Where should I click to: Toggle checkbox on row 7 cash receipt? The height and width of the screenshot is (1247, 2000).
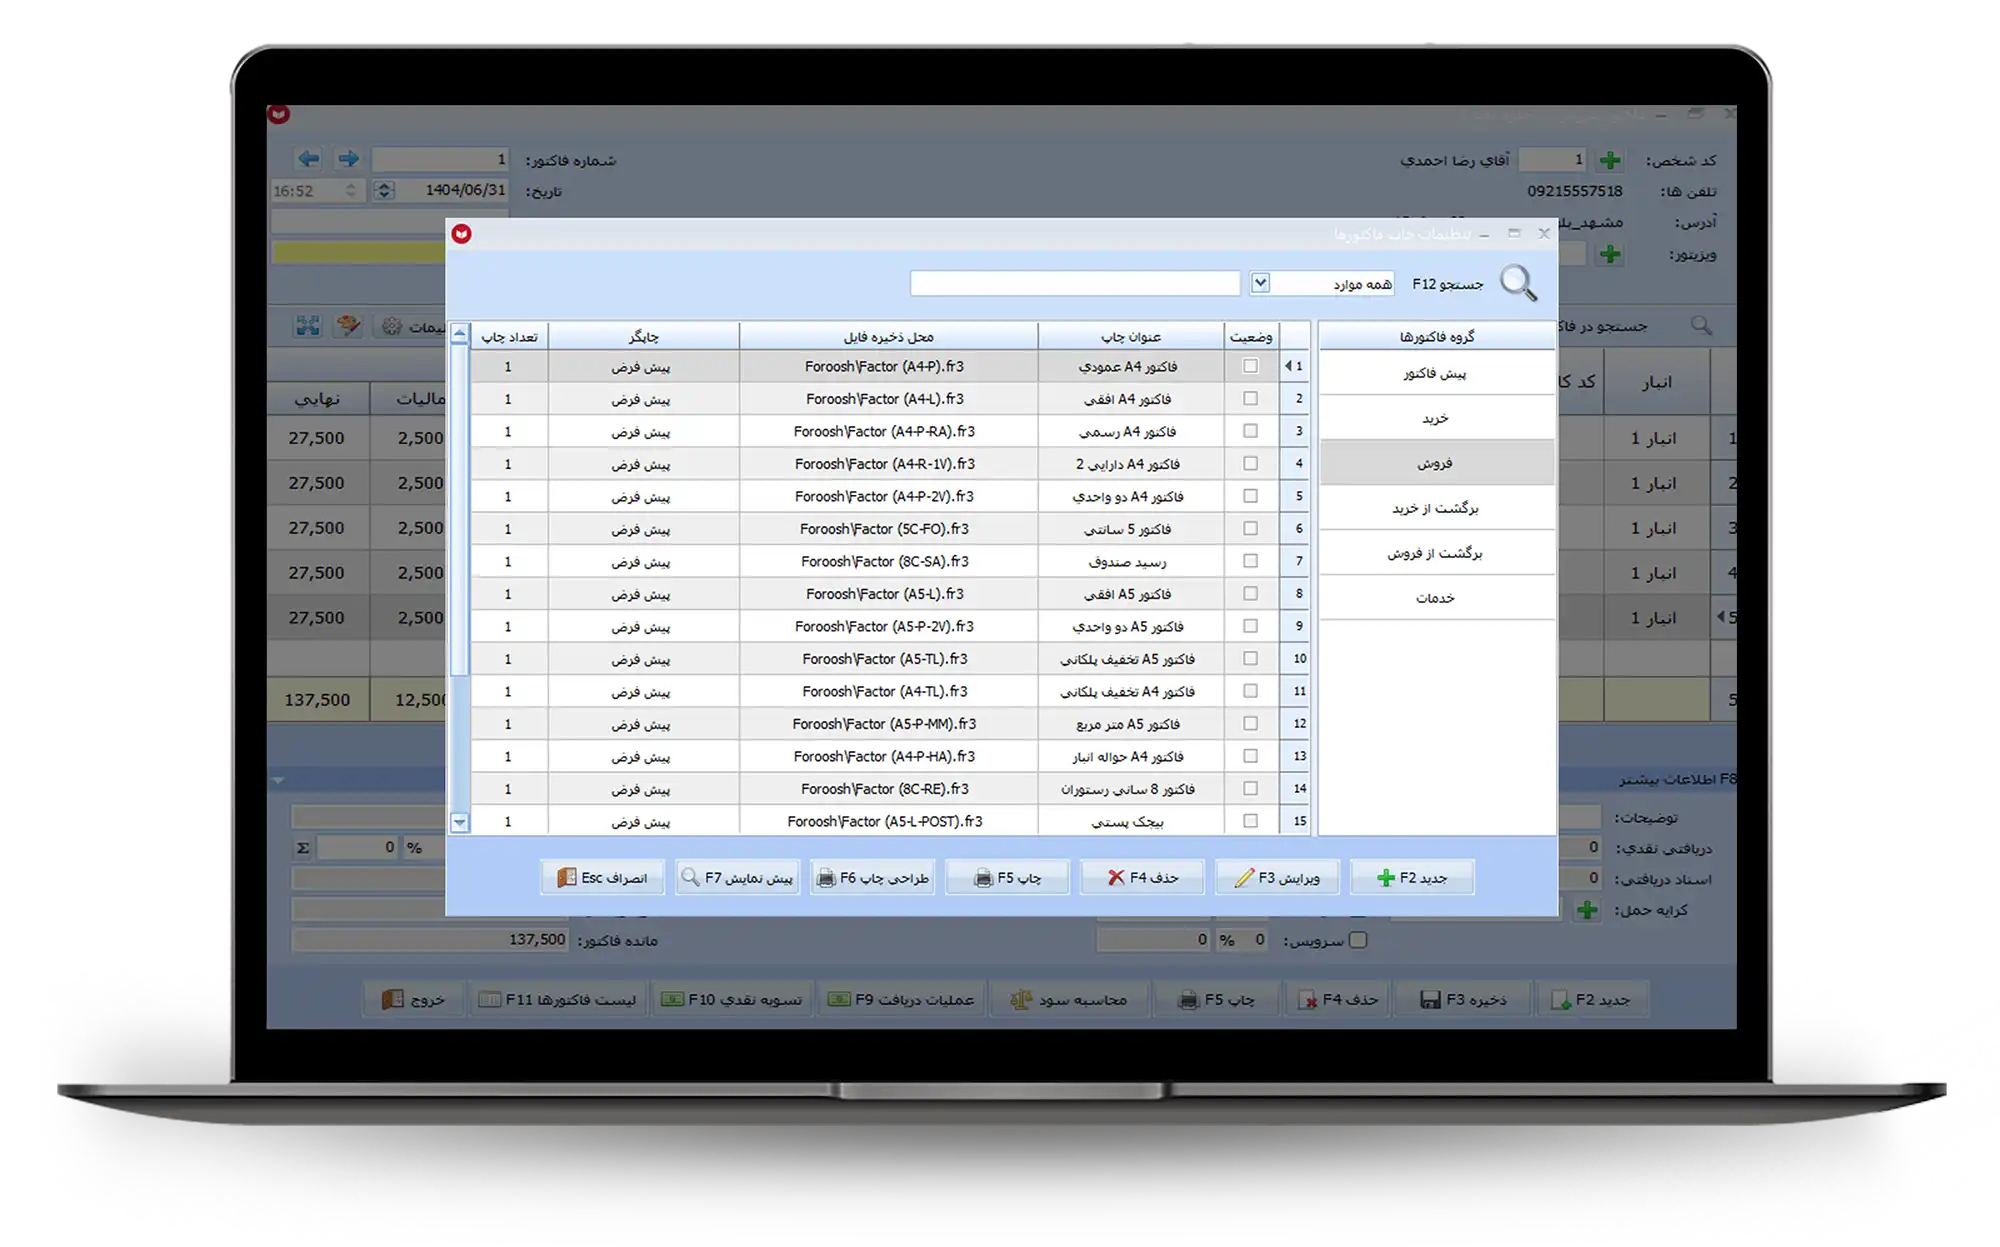(1250, 561)
